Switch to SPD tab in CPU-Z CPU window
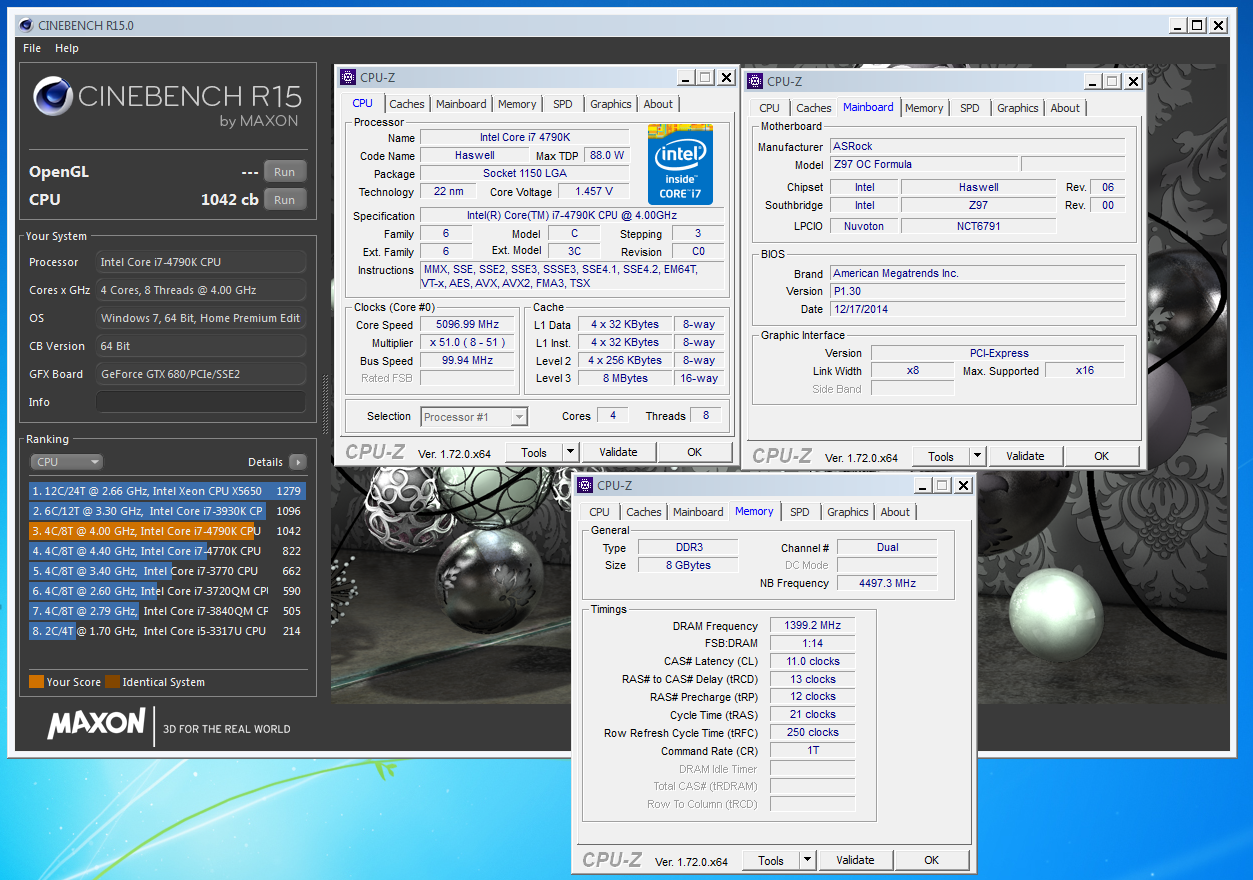Image resolution: width=1253 pixels, height=880 pixels. click(563, 104)
